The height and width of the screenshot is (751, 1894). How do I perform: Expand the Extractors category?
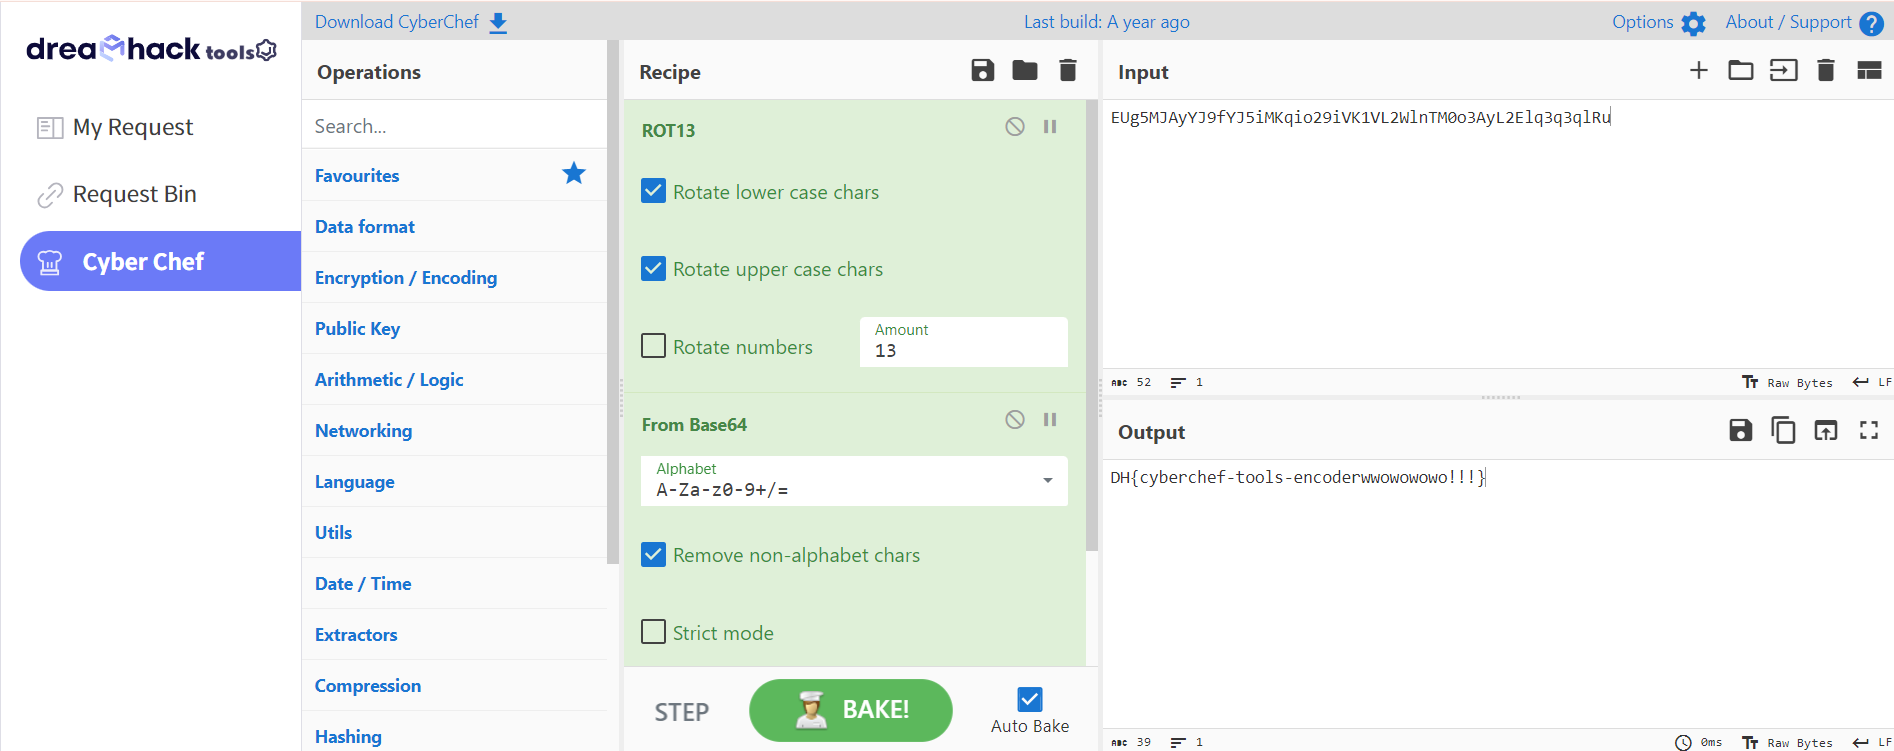pyautogui.click(x=455, y=634)
